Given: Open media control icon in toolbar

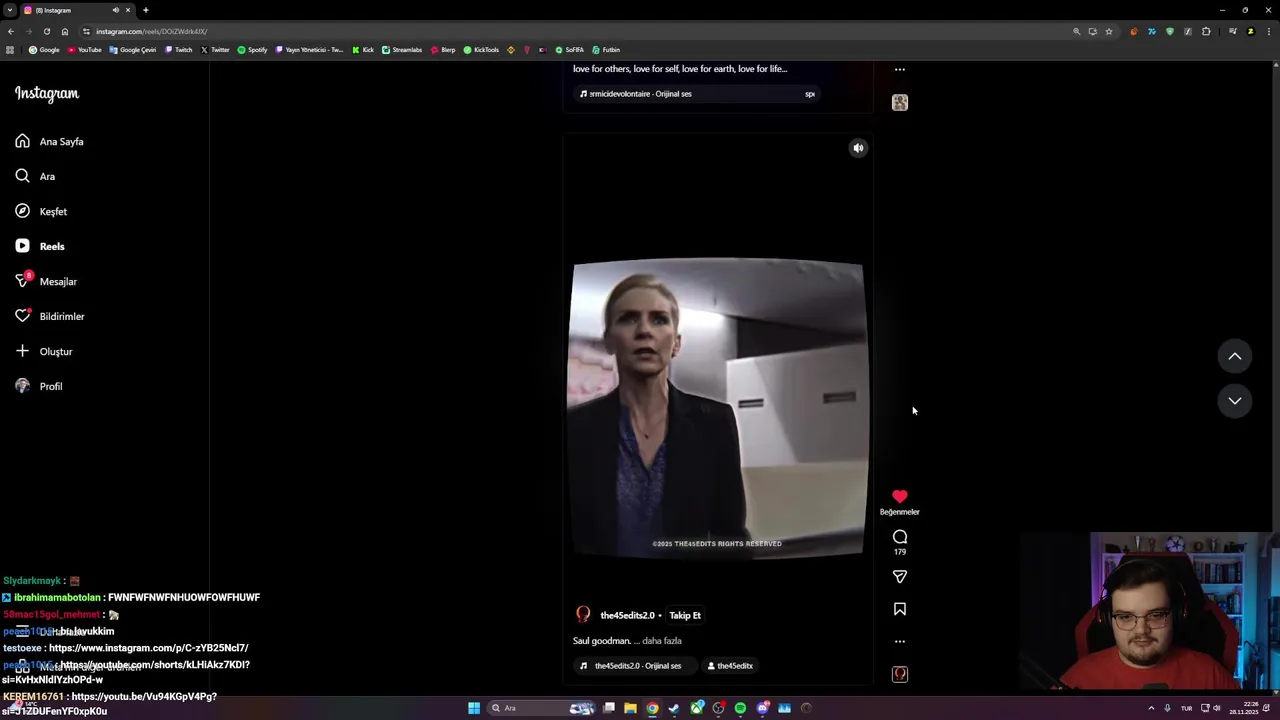Looking at the screenshot, I should point(1233,31).
